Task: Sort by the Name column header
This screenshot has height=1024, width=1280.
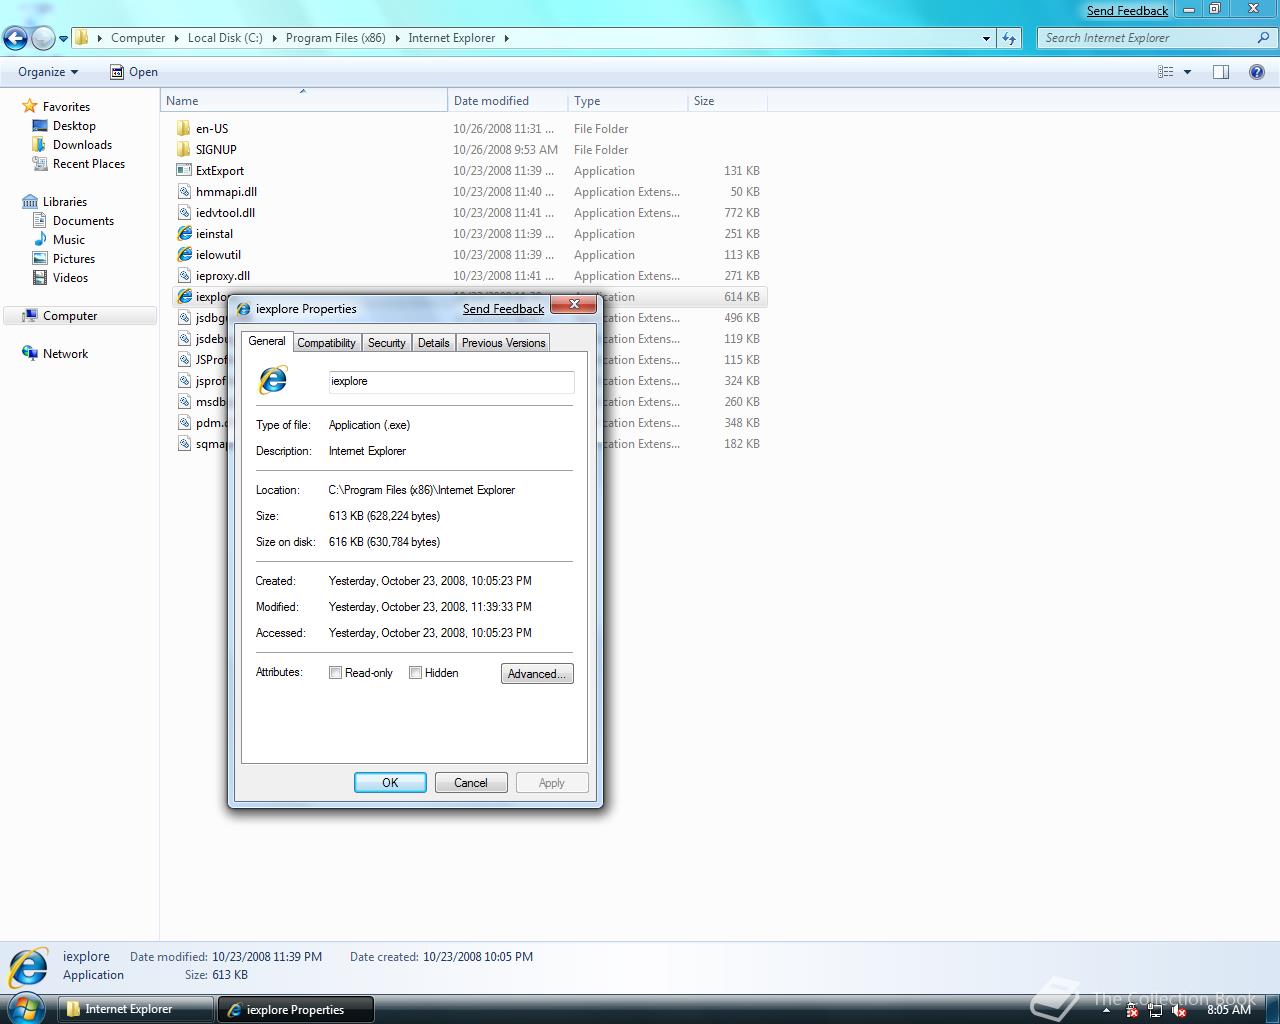Action: click(x=304, y=101)
